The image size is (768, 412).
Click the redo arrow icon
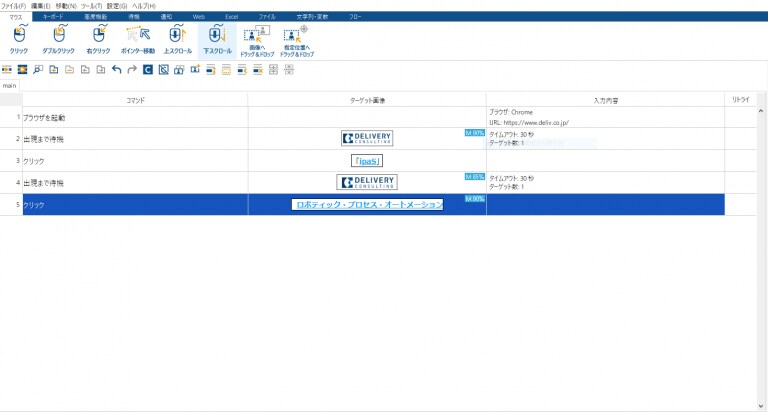(x=132, y=70)
